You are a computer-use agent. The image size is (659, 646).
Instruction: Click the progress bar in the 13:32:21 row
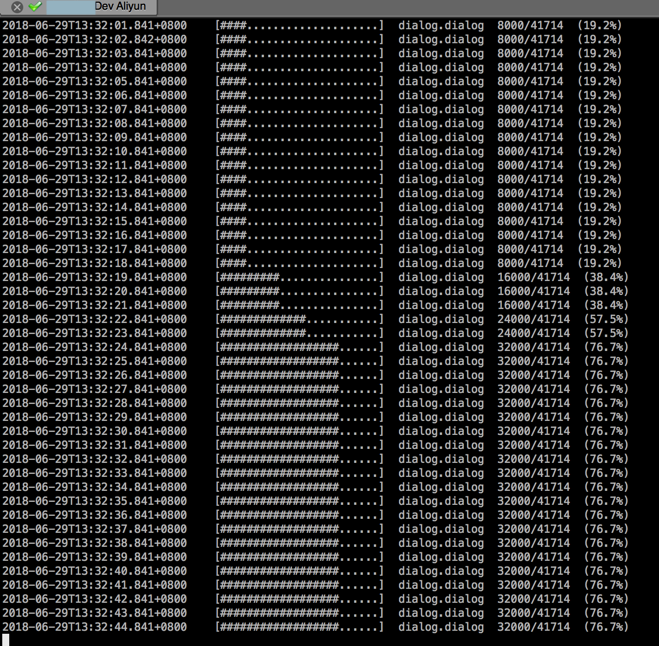pyautogui.click(x=300, y=305)
